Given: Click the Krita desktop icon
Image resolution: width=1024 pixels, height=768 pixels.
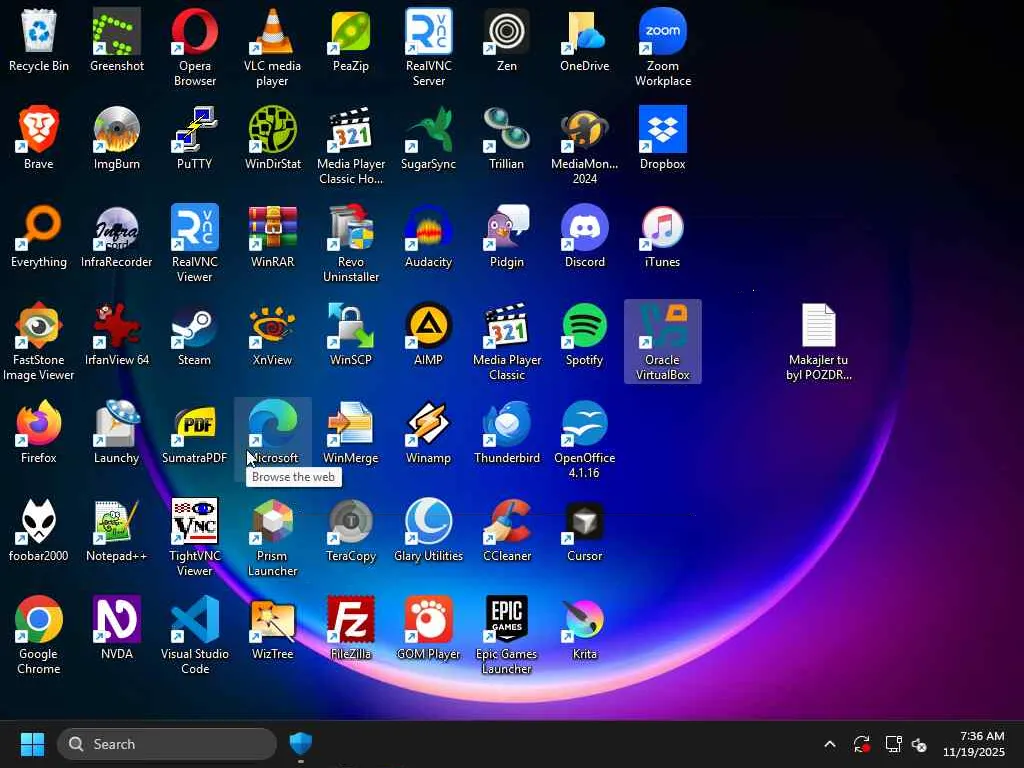Looking at the screenshot, I should [x=584, y=622].
